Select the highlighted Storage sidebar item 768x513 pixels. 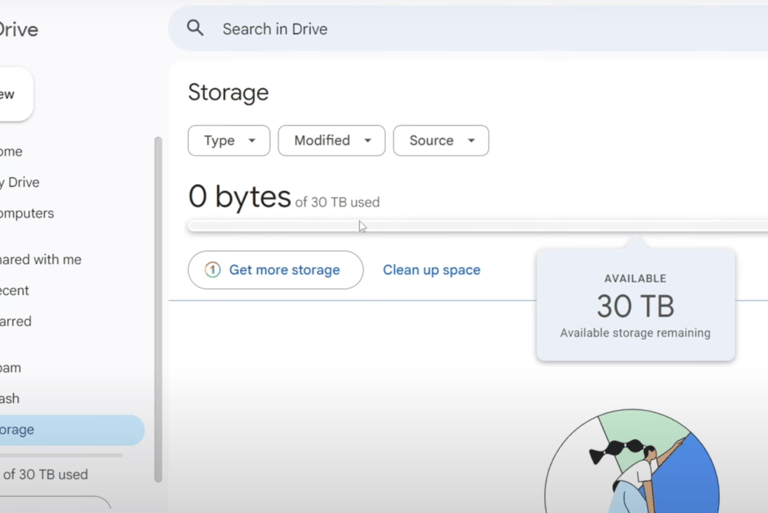tap(72, 430)
